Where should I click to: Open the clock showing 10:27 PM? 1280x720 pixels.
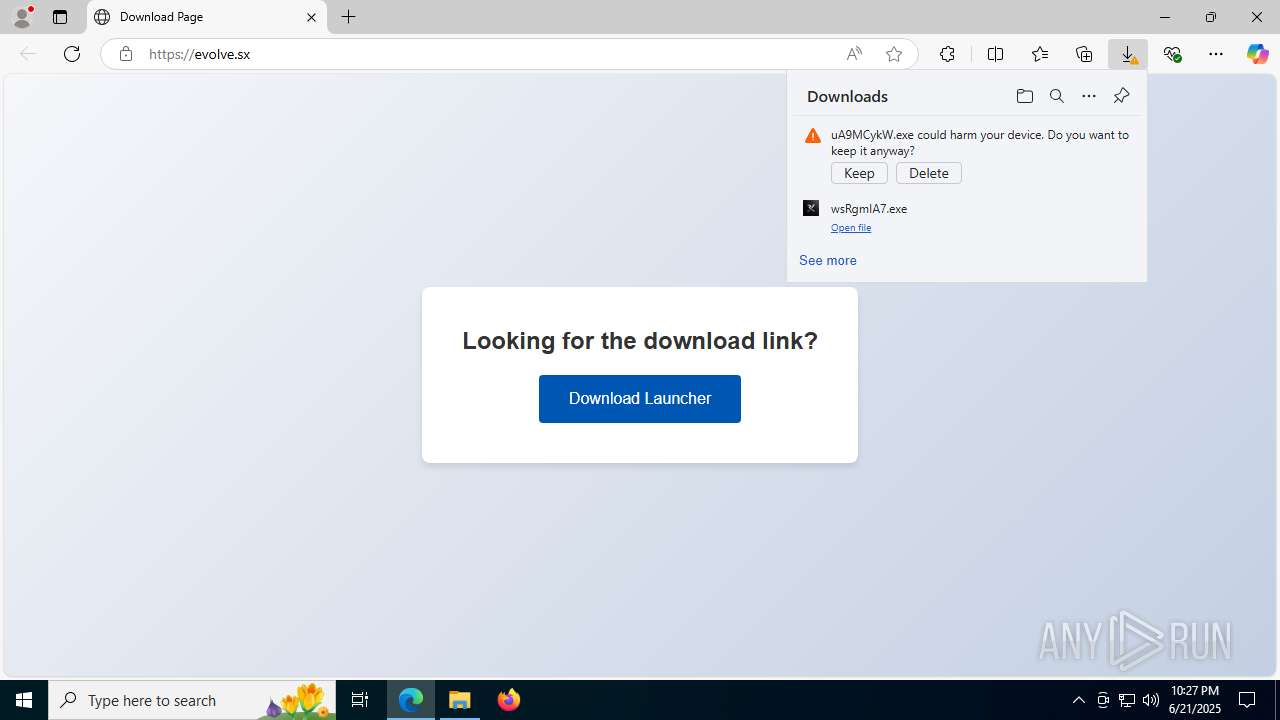coord(1194,700)
